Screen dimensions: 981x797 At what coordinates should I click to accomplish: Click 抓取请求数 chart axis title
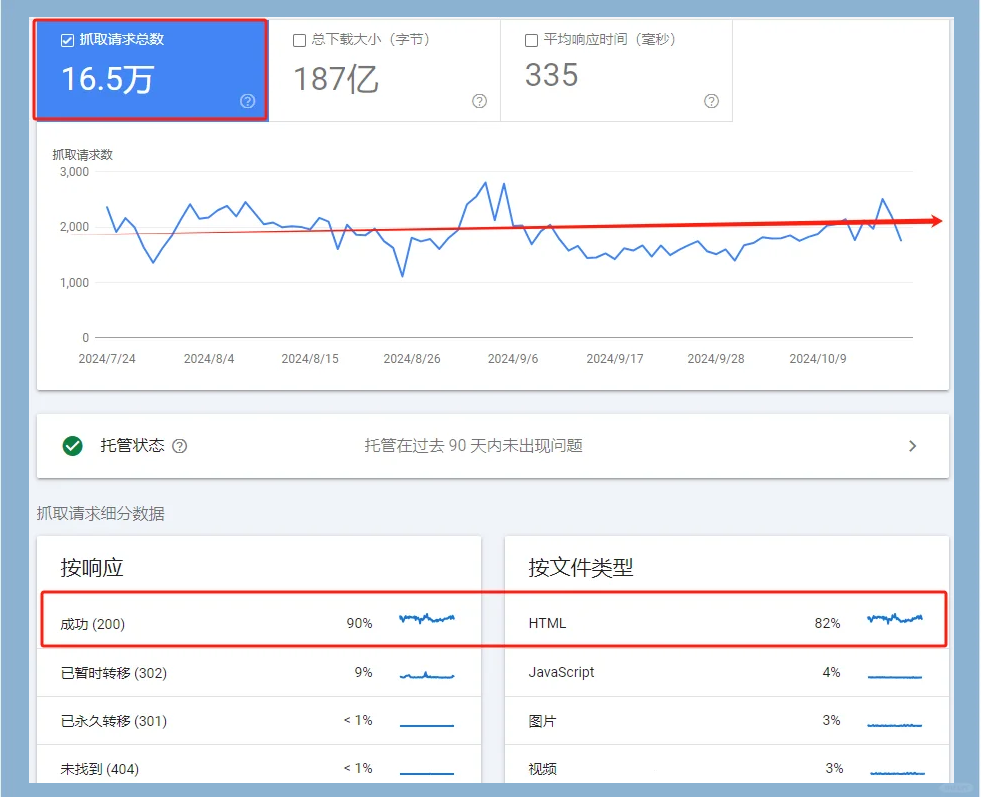[82, 155]
